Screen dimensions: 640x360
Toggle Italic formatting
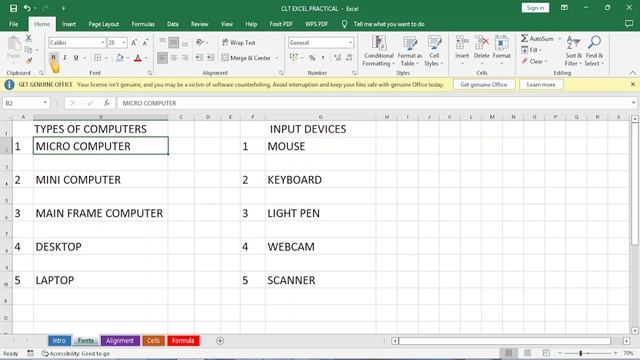point(64,58)
